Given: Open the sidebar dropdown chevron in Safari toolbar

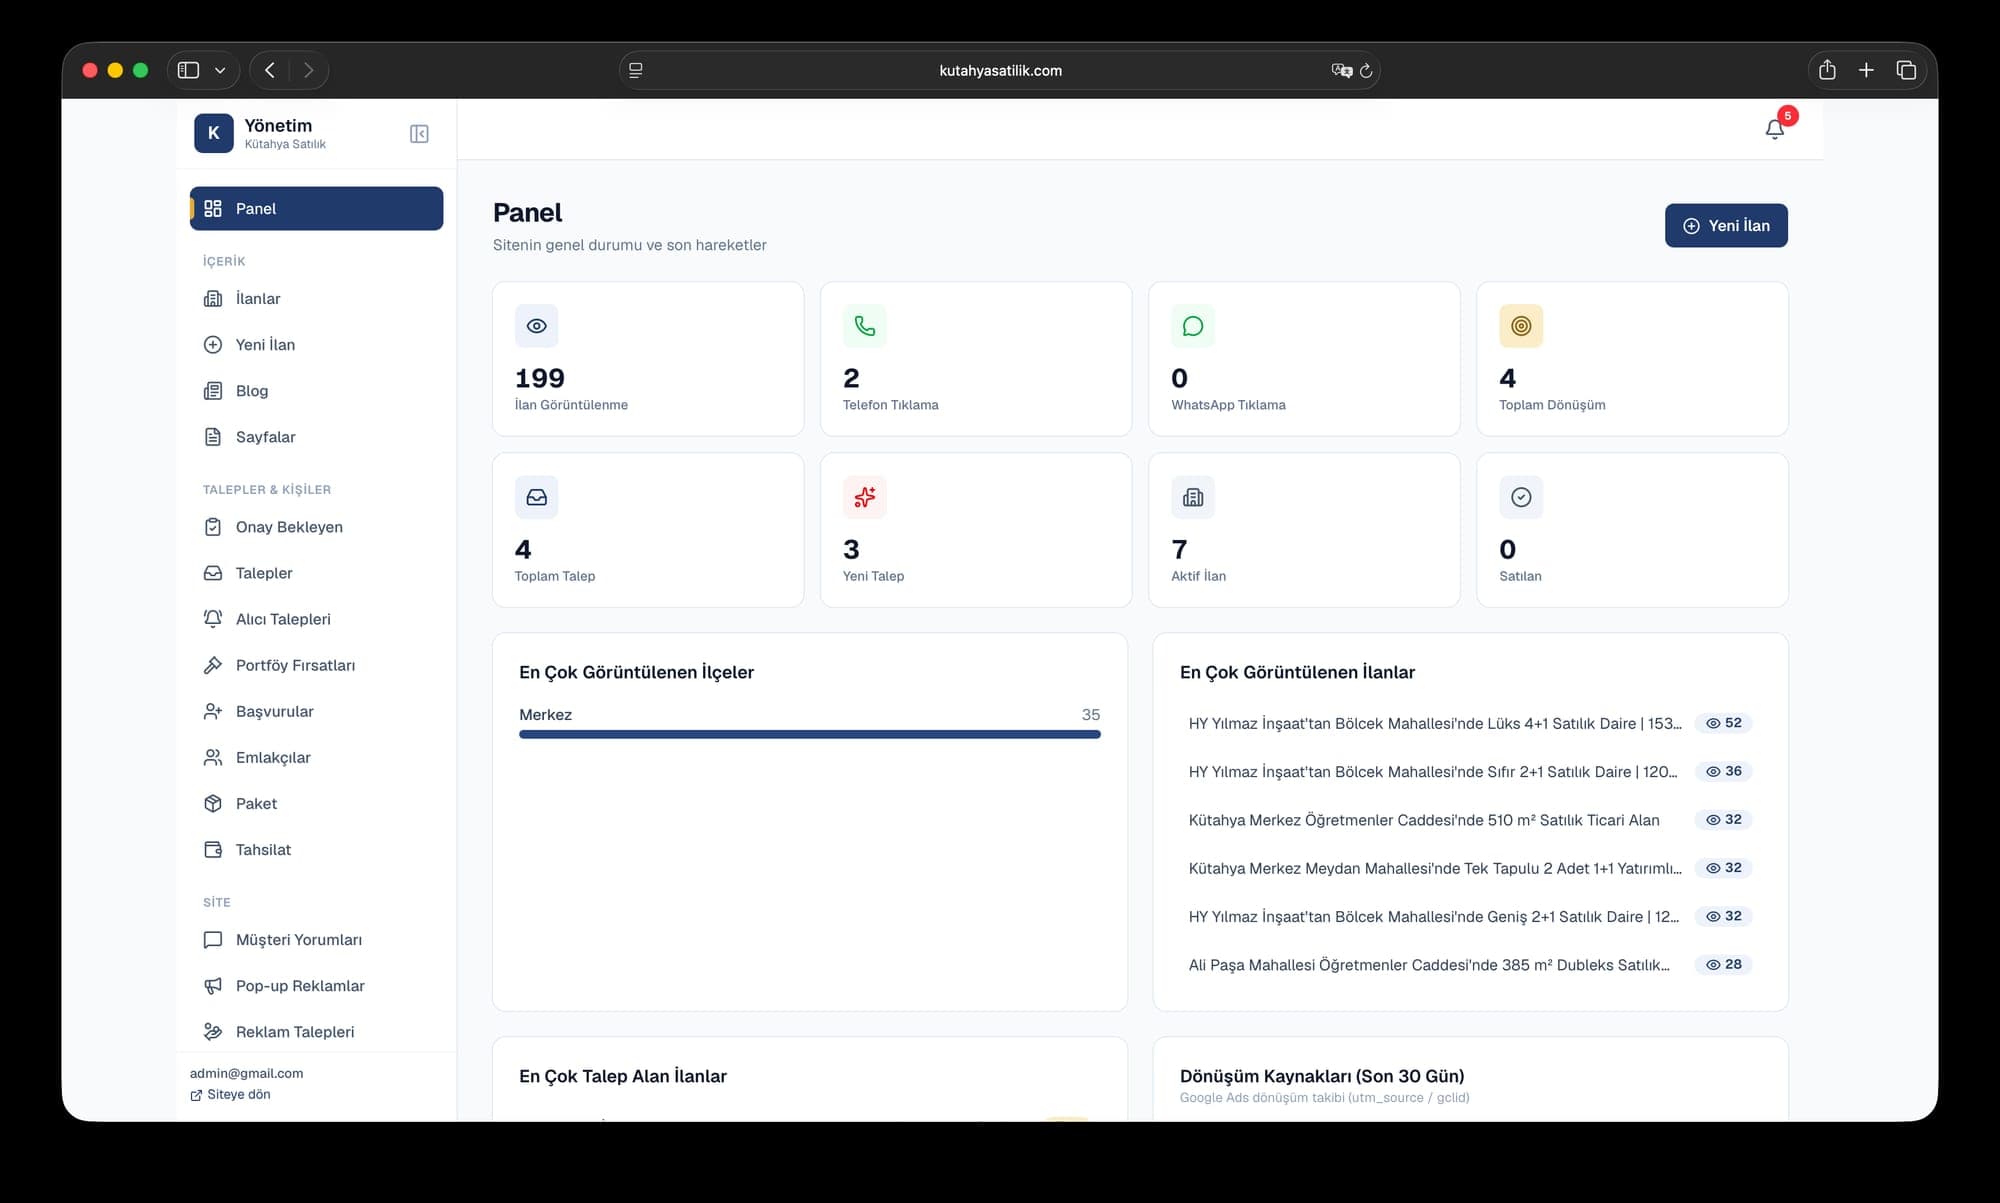Looking at the screenshot, I should (220, 70).
